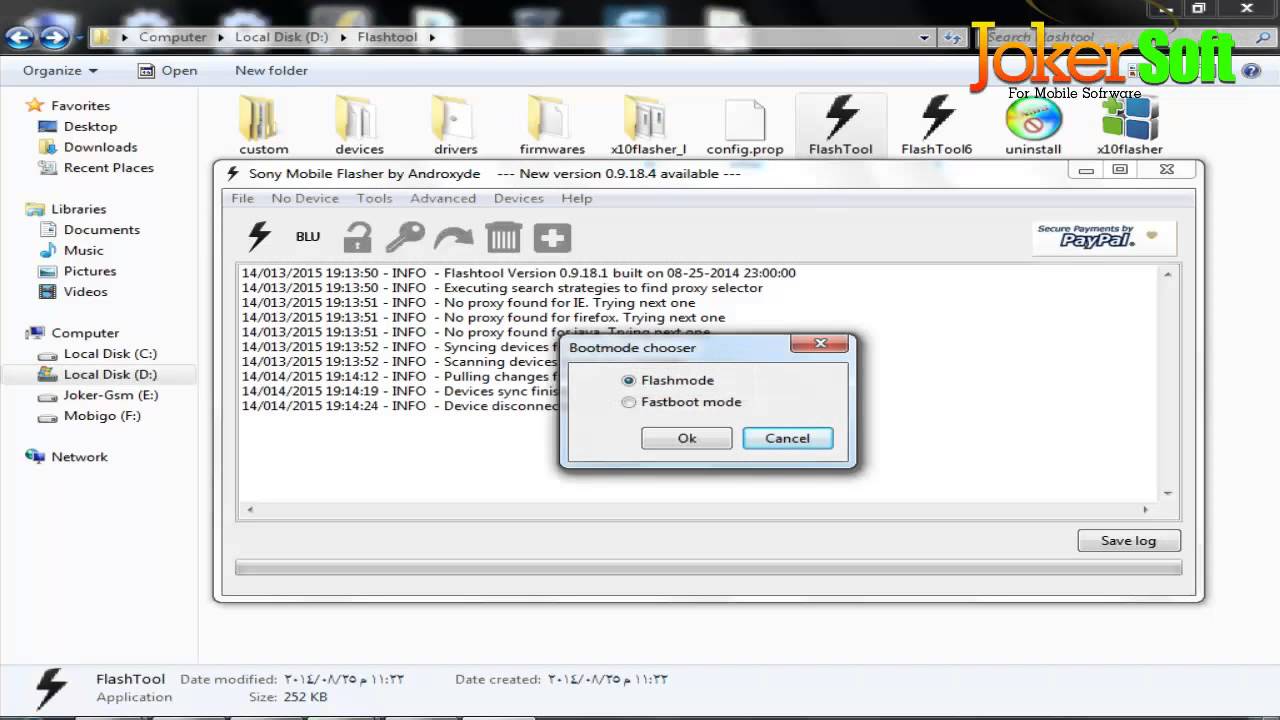Click the Explorer back navigation arrow
1280x720 pixels.
20,38
